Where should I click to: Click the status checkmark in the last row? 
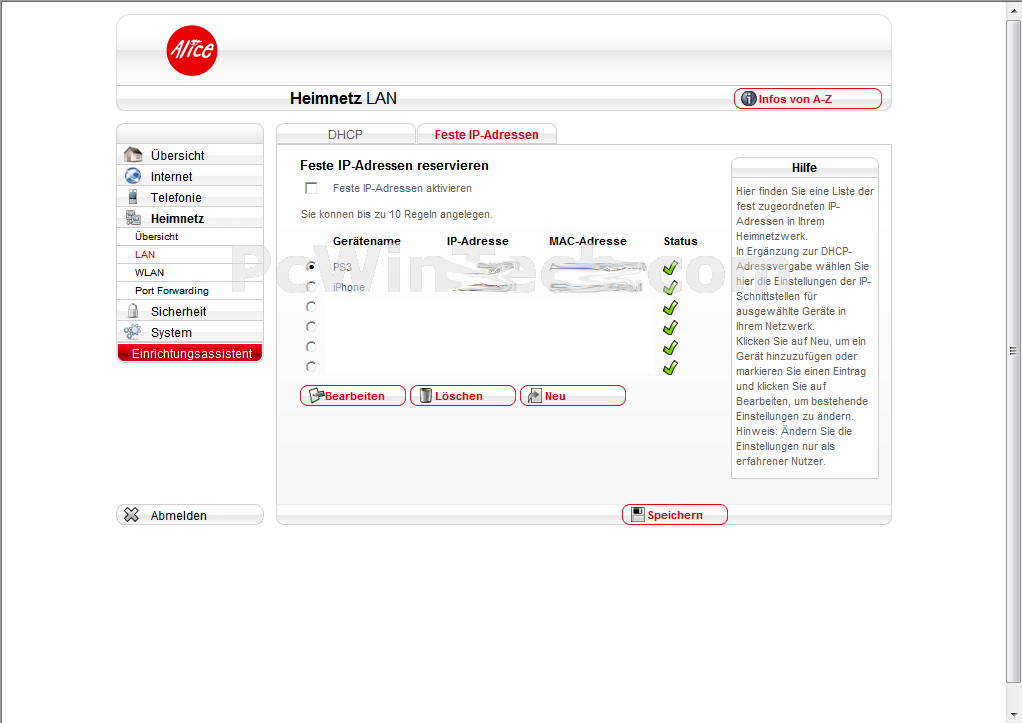pos(670,368)
